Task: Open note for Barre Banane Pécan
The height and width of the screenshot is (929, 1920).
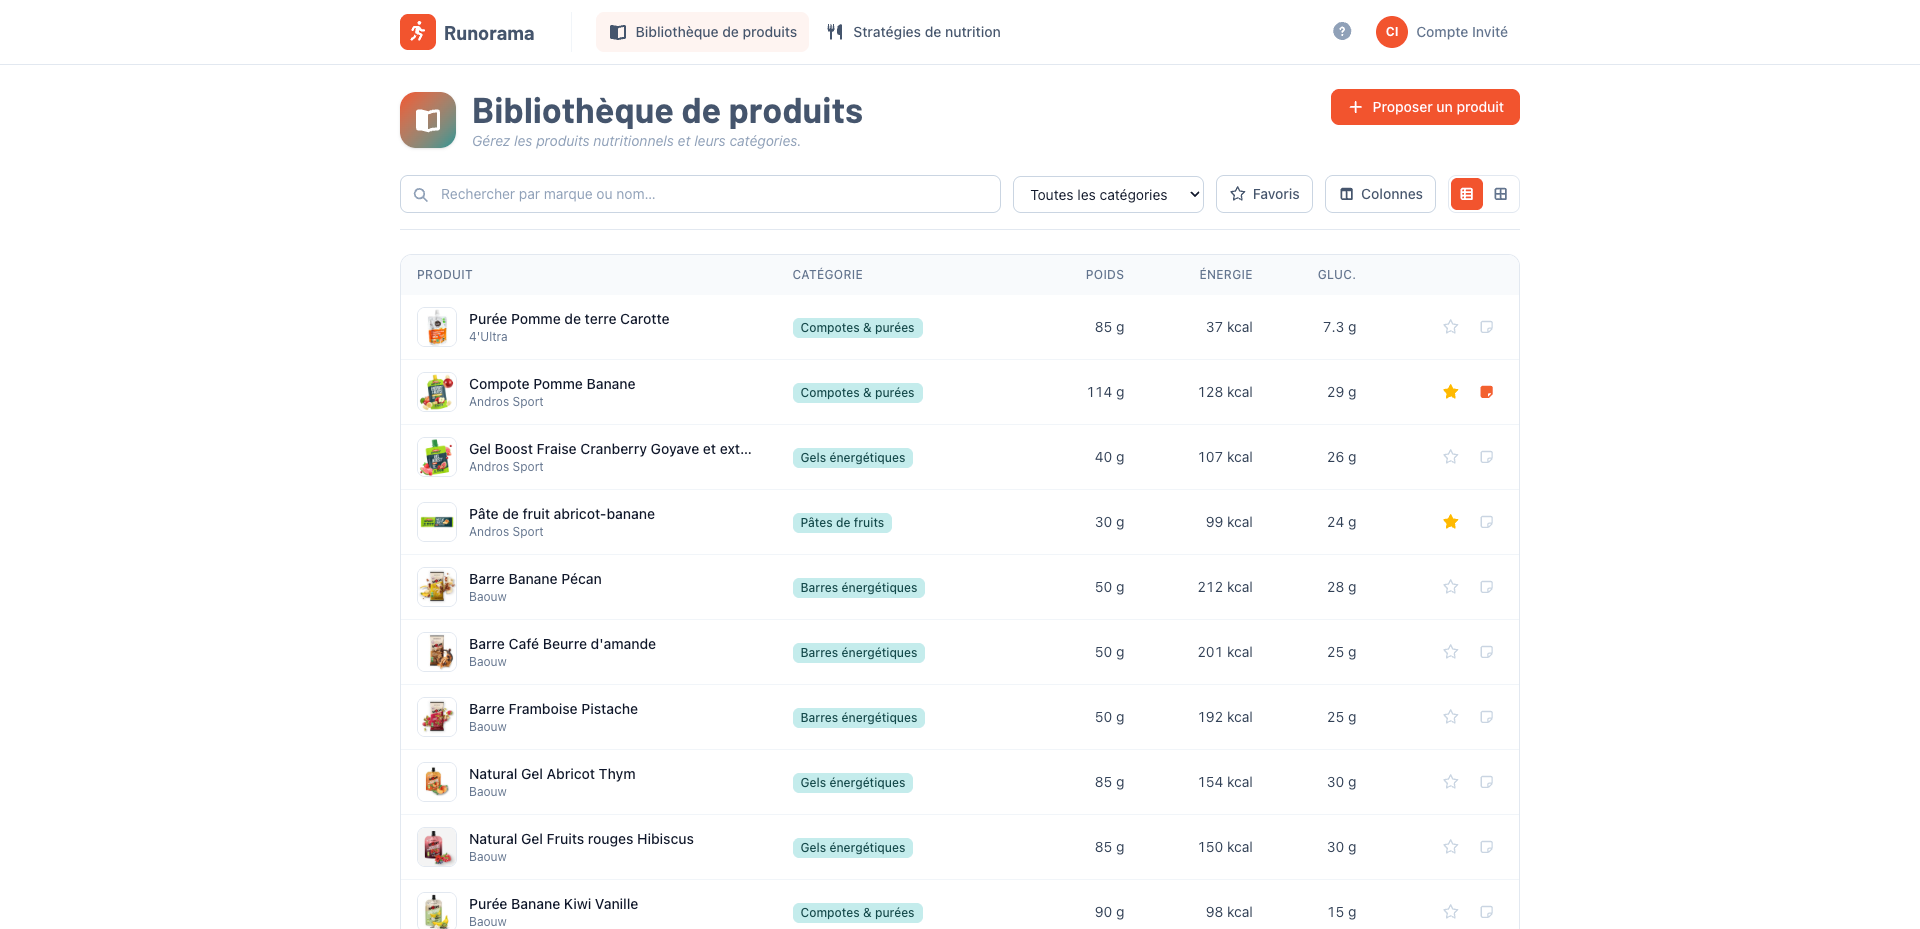Action: click(1487, 587)
